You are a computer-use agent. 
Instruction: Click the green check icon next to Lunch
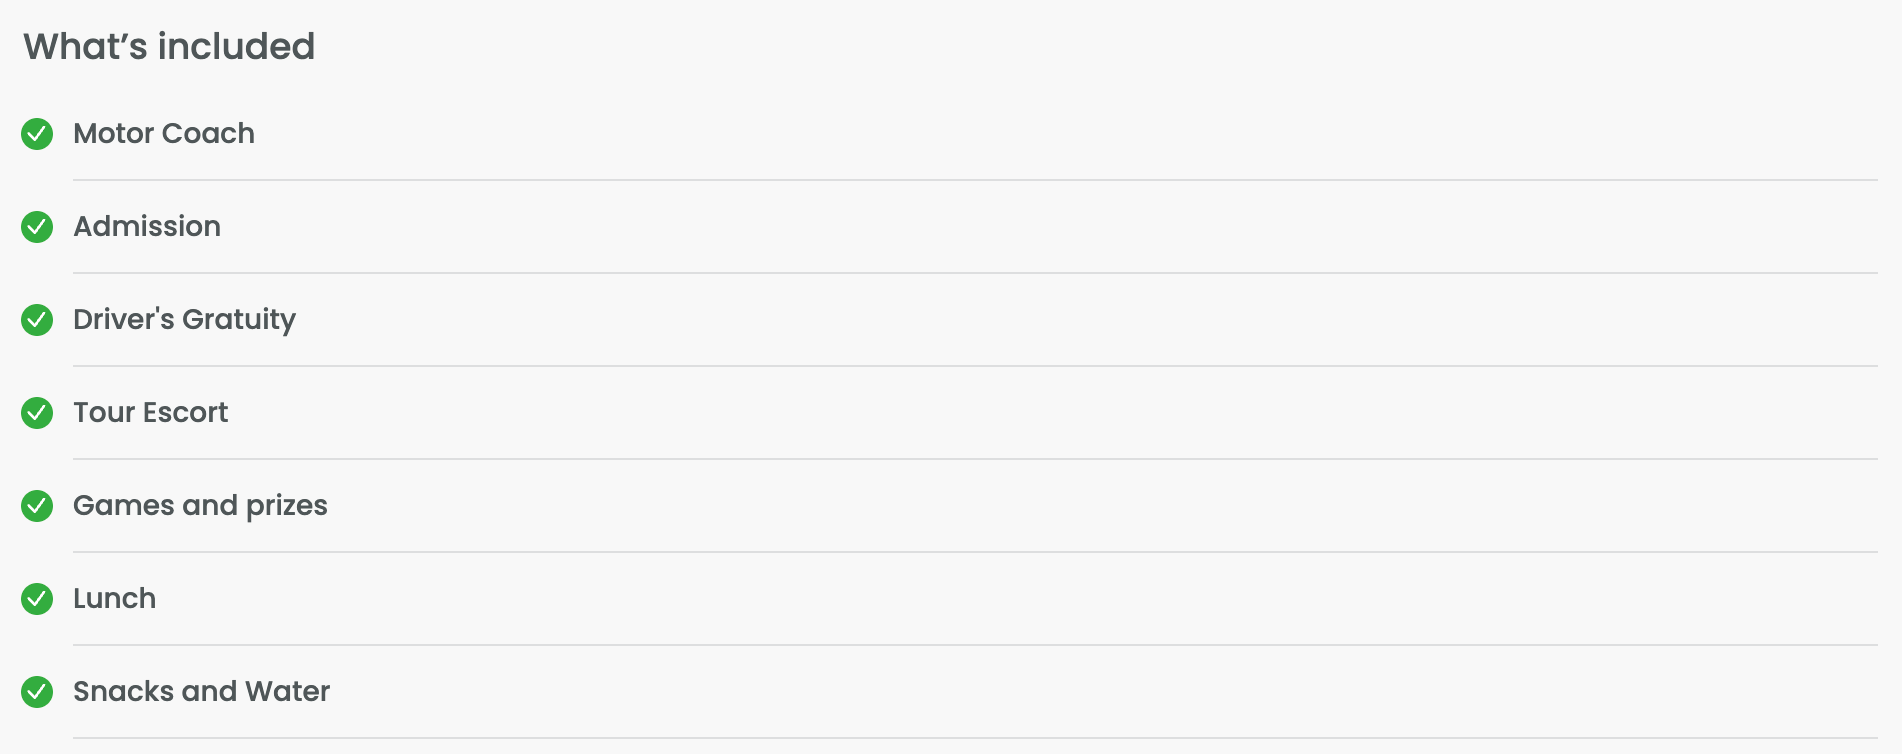[37, 599]
